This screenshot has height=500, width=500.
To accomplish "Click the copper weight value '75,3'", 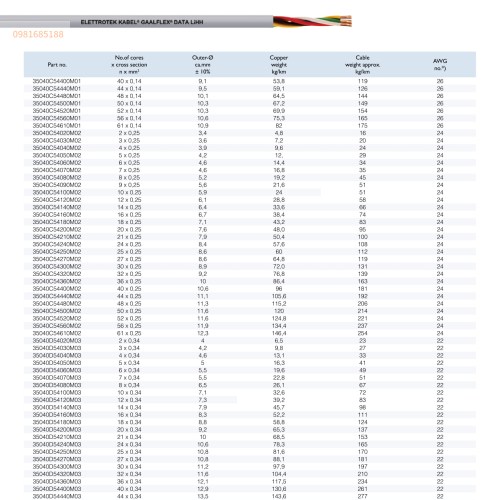I will point(279,118).
